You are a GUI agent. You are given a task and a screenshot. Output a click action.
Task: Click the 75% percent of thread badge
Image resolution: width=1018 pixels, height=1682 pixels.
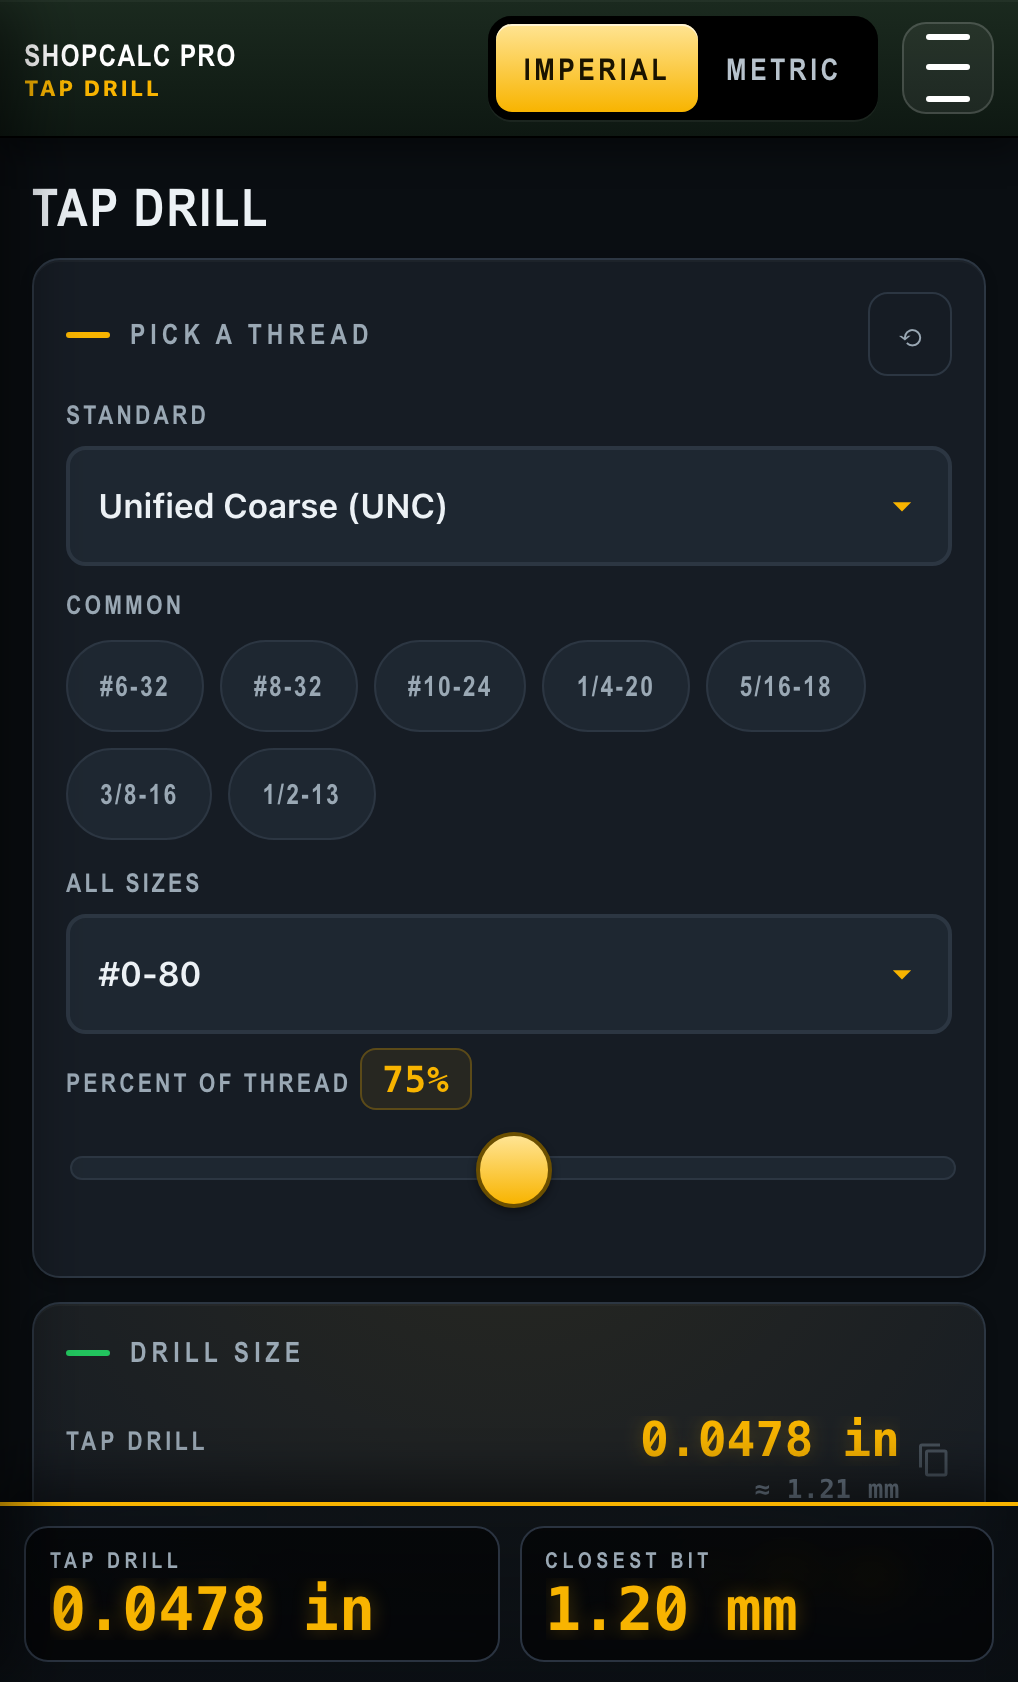click(416, 1078)
